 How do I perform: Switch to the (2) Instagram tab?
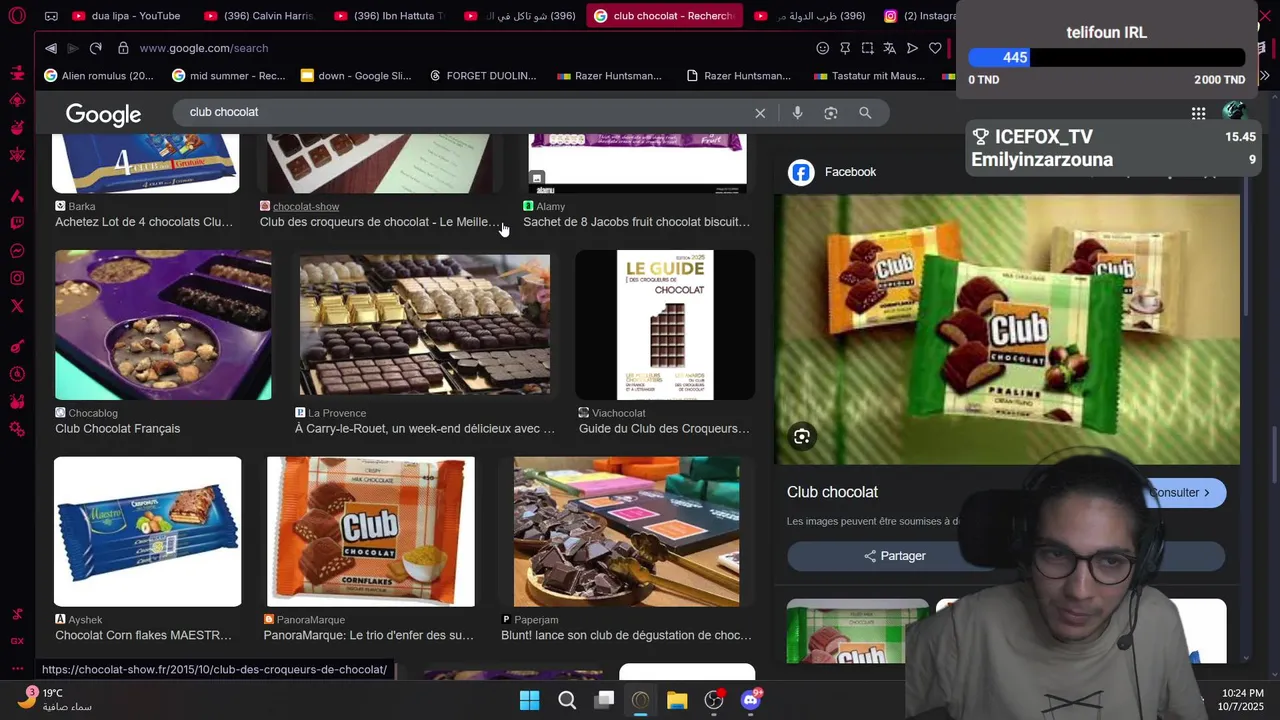(918, 16)
